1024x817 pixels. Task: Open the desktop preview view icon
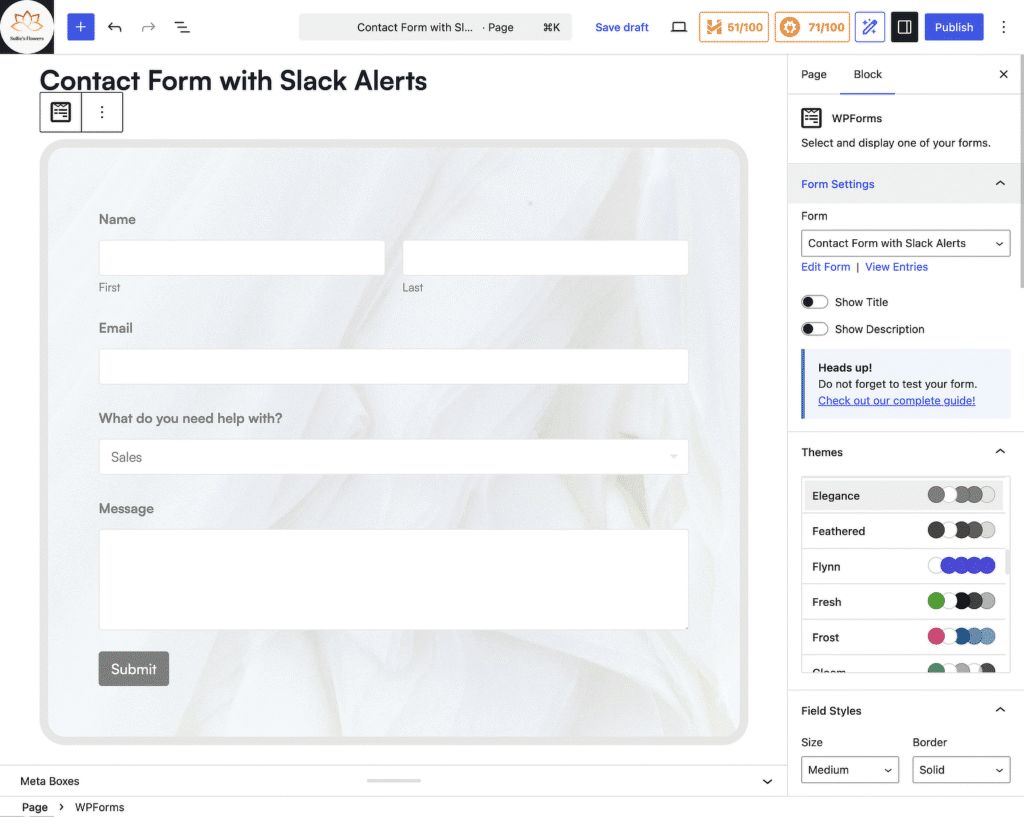pos(679,27)
